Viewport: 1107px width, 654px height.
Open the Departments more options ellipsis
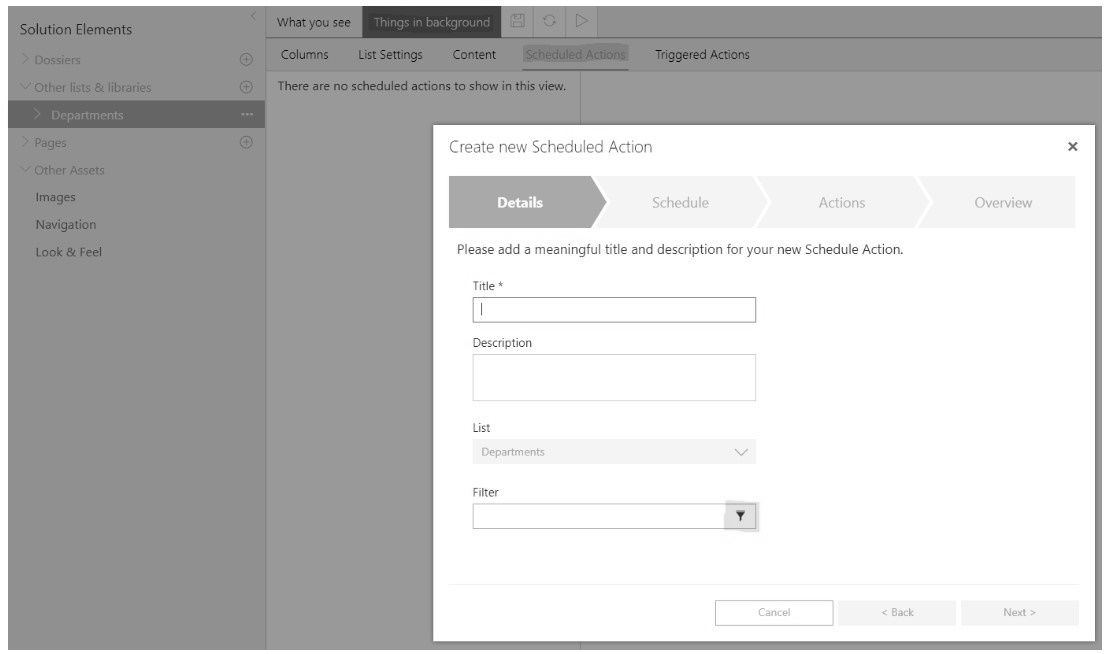(x=245, y=115)
